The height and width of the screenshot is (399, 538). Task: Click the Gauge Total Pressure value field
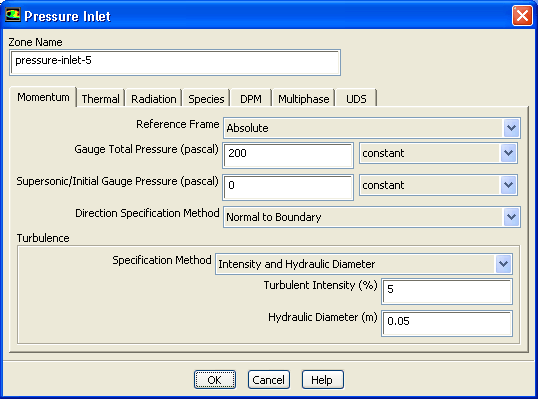pos(288,156)
